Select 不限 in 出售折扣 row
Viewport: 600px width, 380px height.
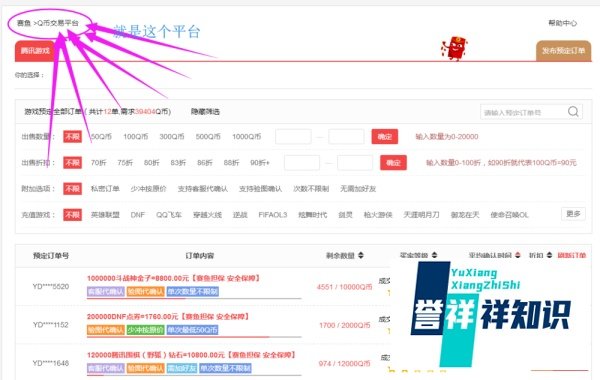click(72, 163)
